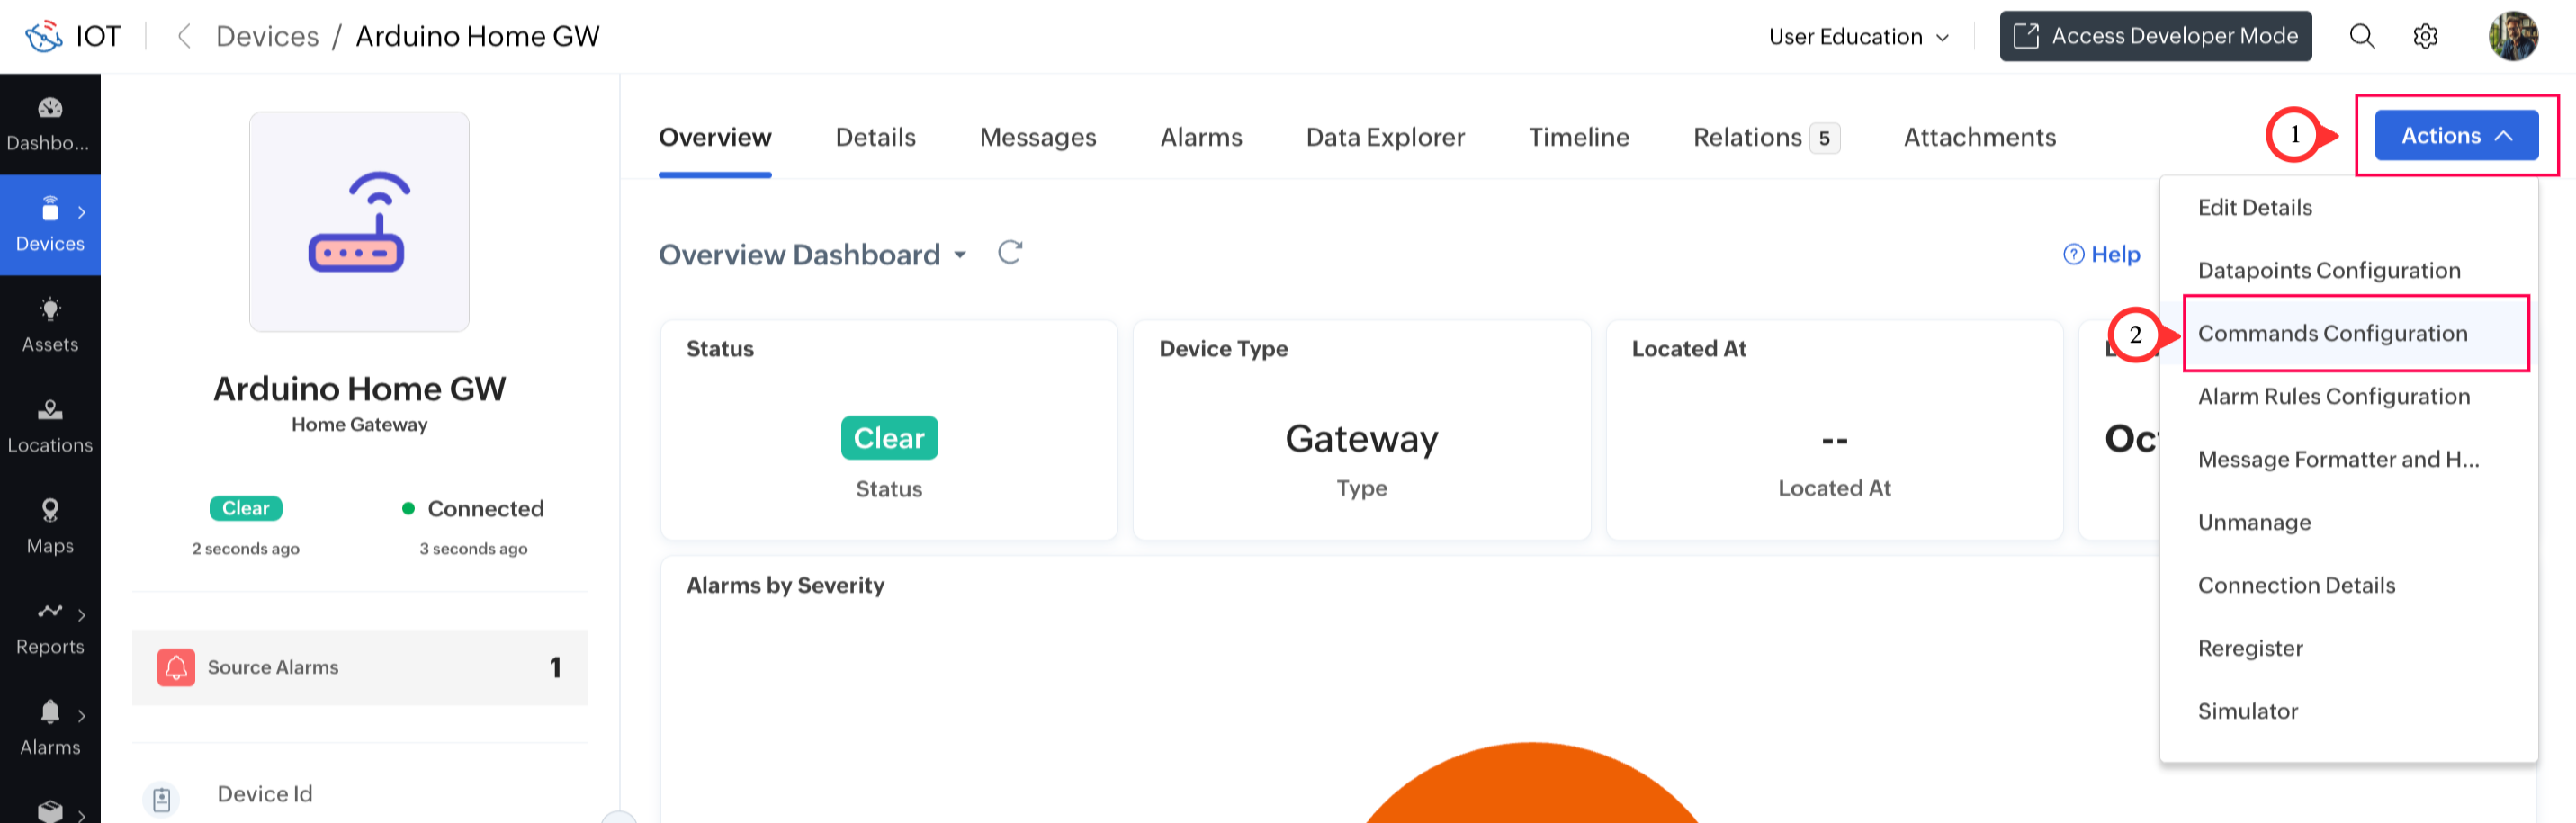
Task: Switch to the Overview tab
Action: point(715,137)
